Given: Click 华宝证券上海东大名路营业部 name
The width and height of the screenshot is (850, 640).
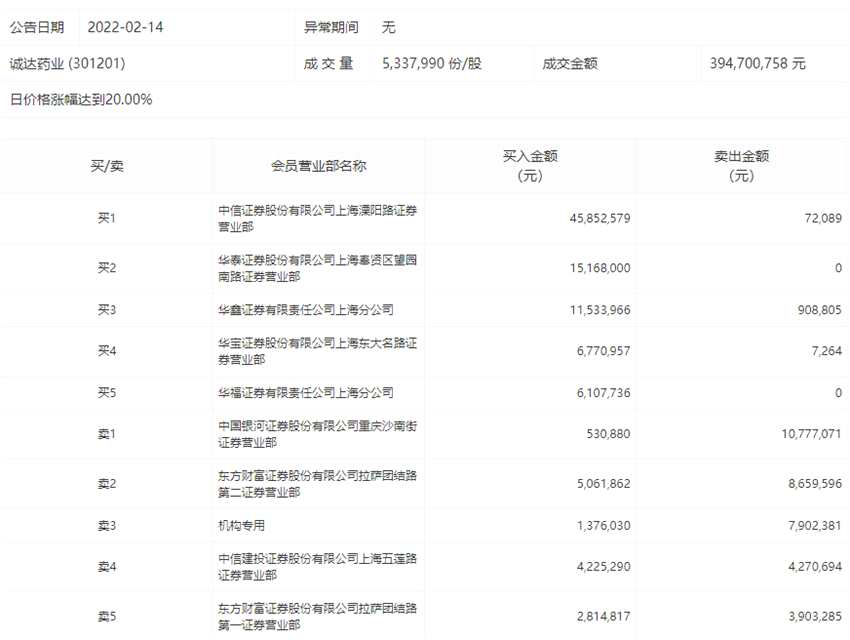Looking at the screenshot, I should [318, 351].
